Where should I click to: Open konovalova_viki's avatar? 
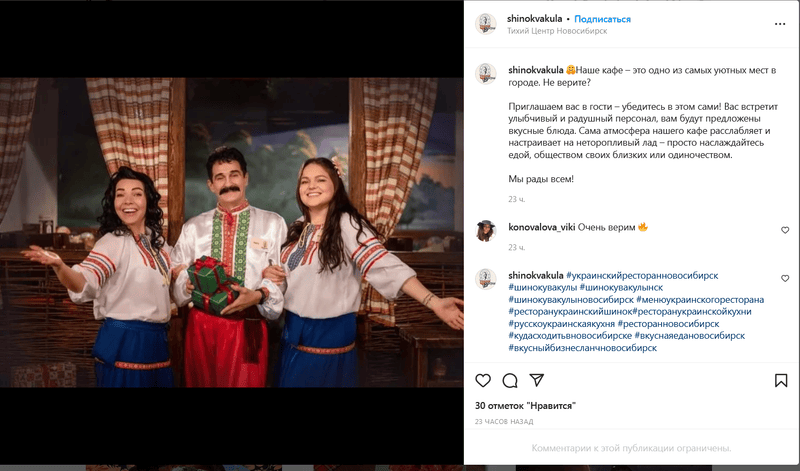pyautogui.click(x=486, y=231)
